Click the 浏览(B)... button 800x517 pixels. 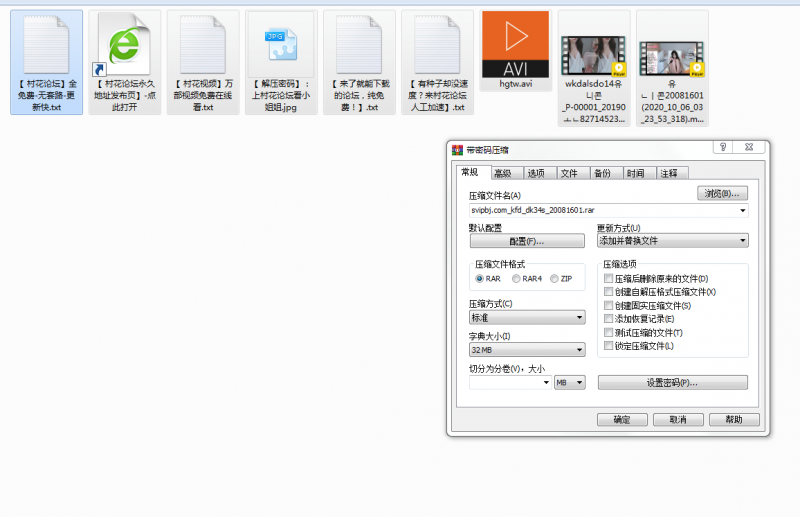tap(722, 193)
